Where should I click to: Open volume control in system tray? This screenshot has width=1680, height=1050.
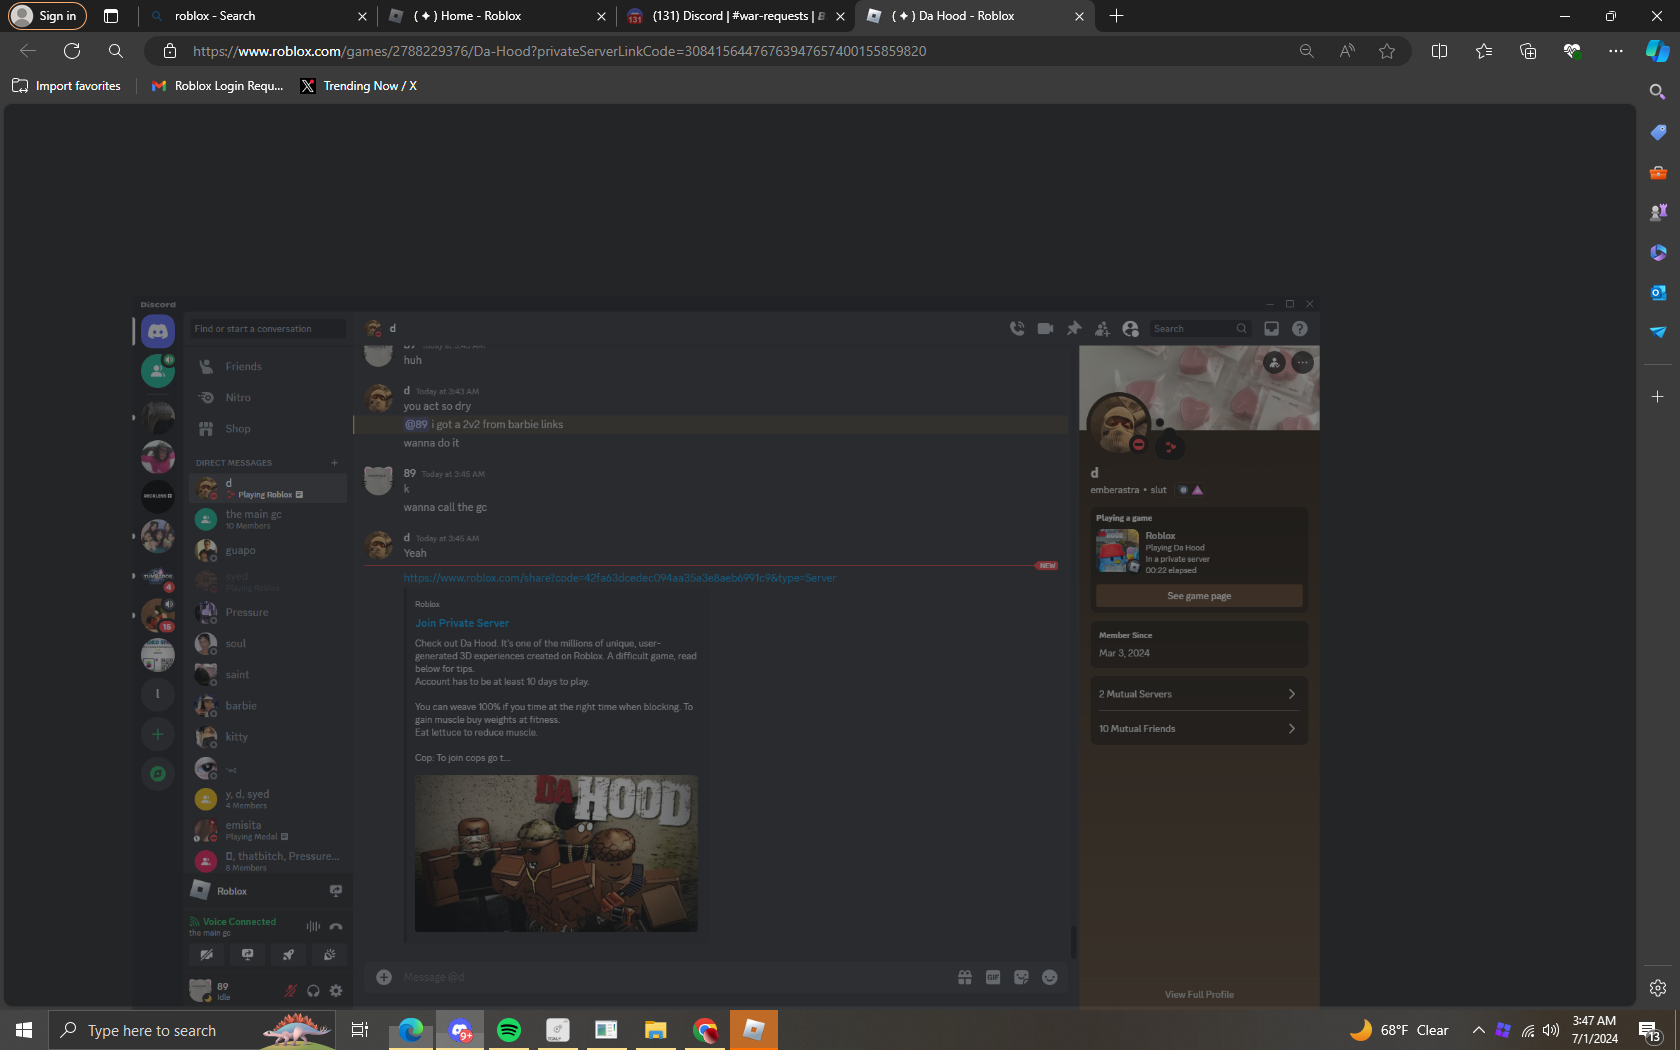coord(1551,1030)
